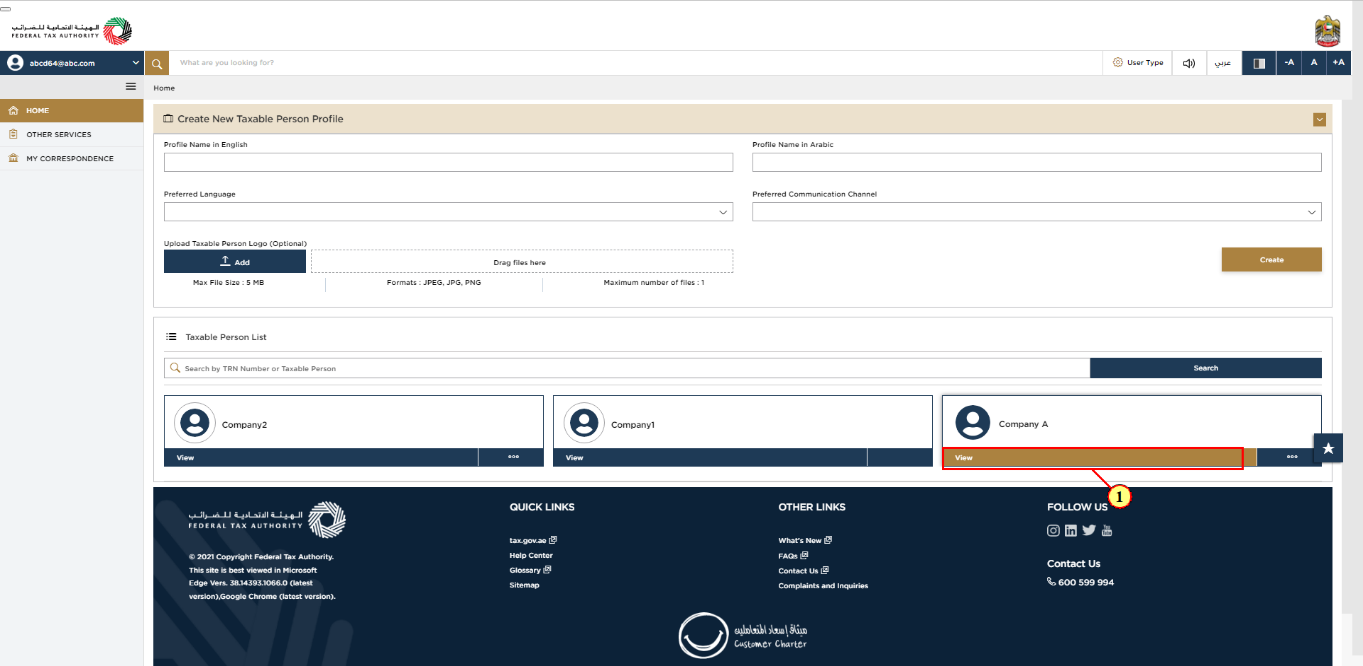Open more options for Company2
The height and width of the screenshot is (666, 1363).
click(512, 457)
